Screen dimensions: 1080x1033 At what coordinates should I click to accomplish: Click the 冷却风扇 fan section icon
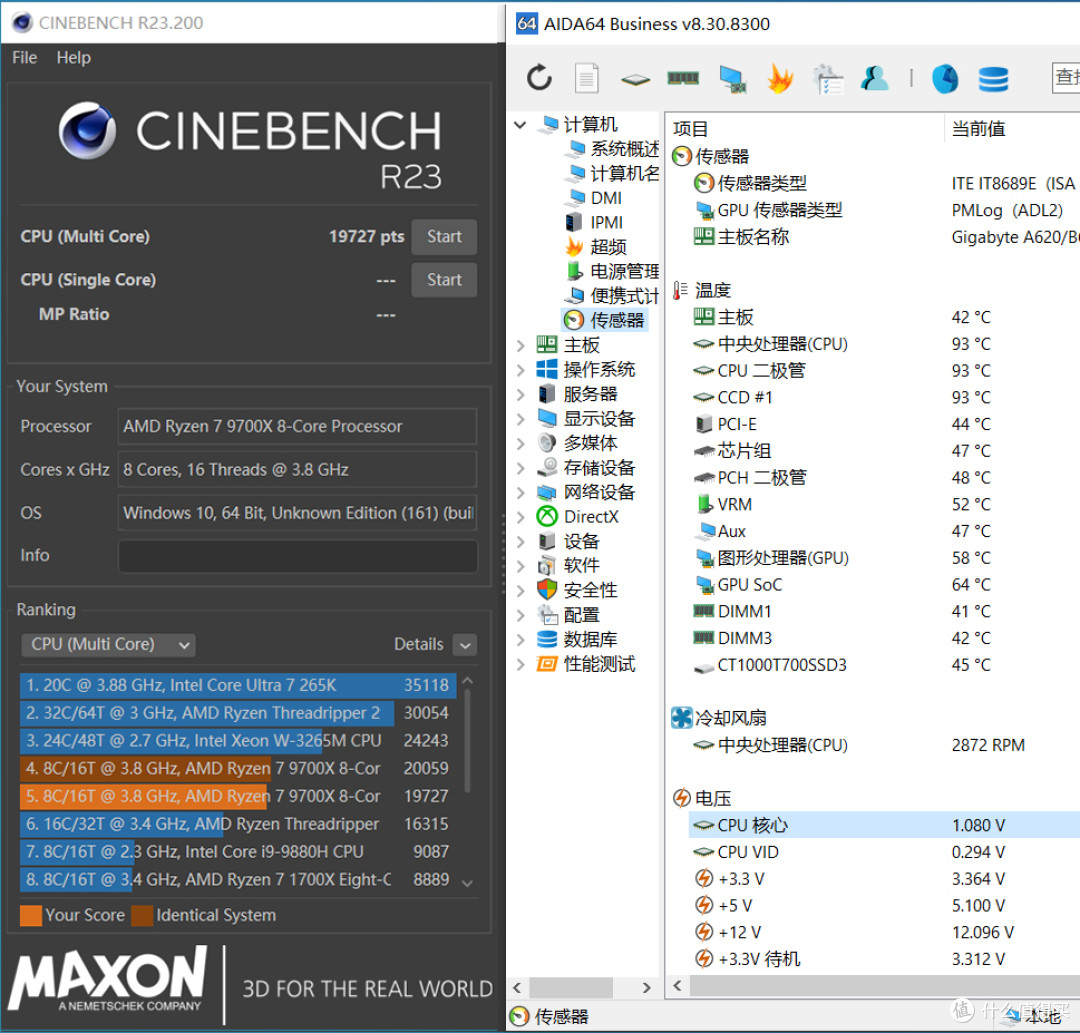tap(682, 718)
